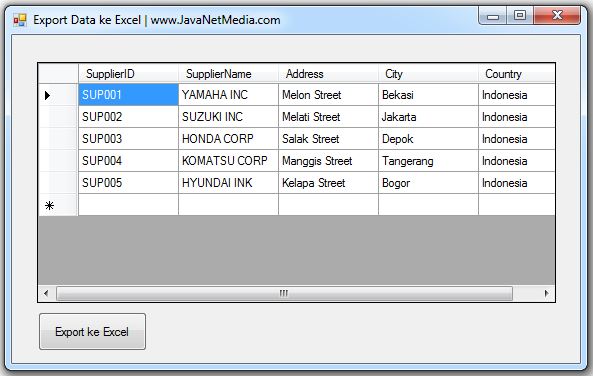Click the select-all corner cell of the grid

58,73
